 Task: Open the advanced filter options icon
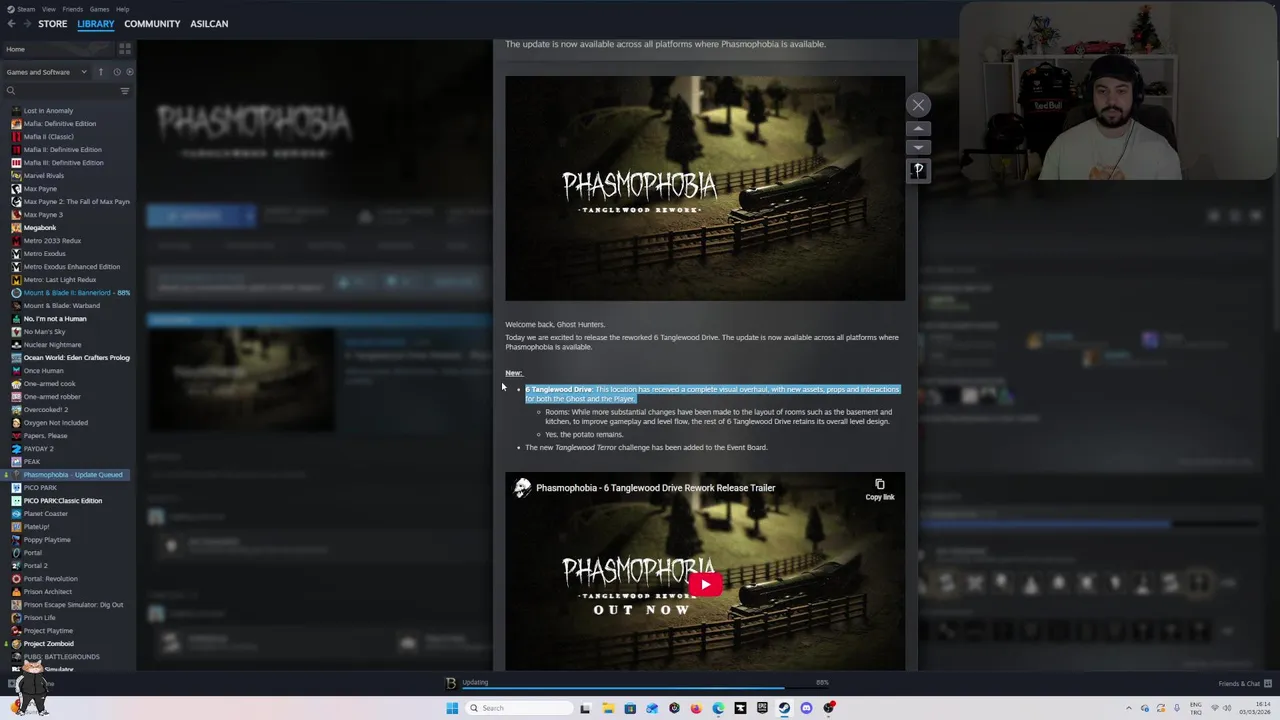125,91
